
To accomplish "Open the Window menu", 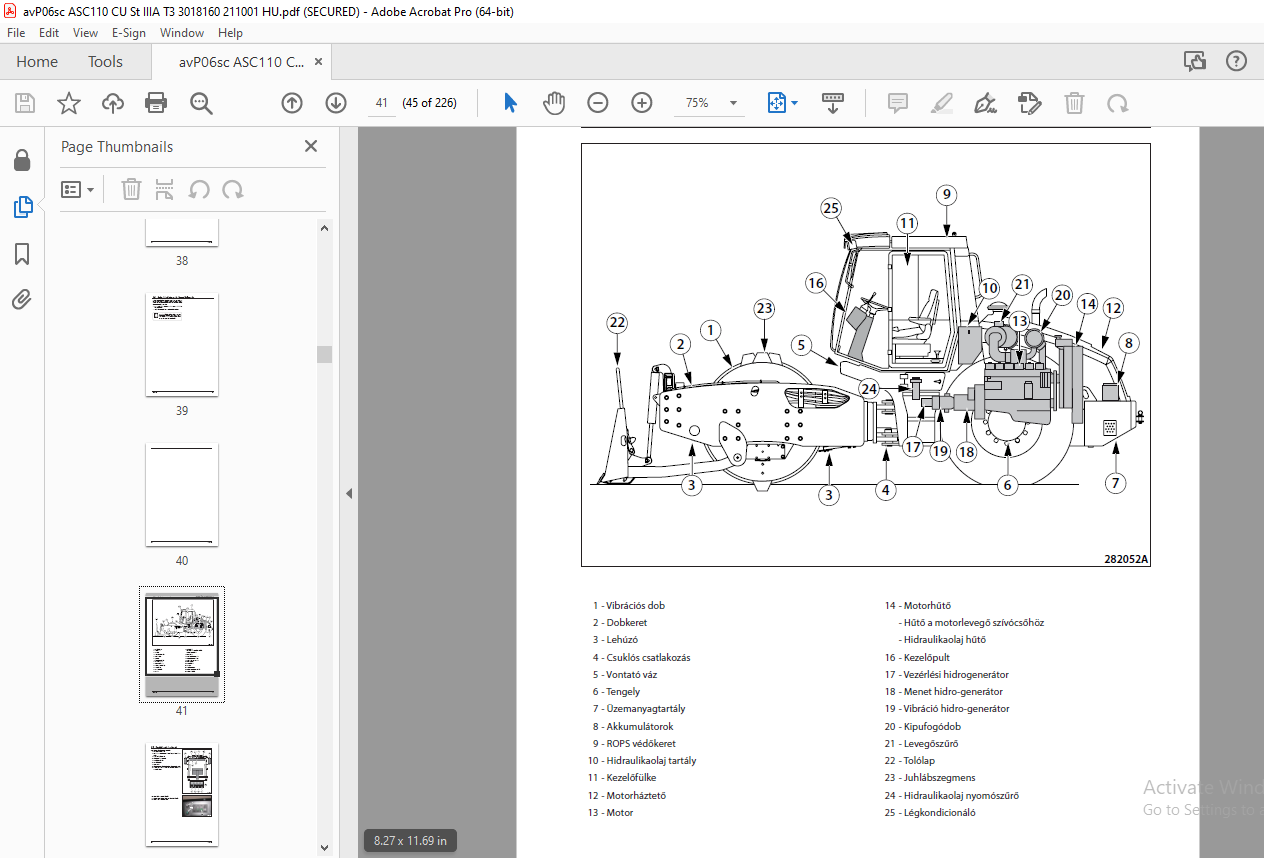I will (x=182, y=33).
